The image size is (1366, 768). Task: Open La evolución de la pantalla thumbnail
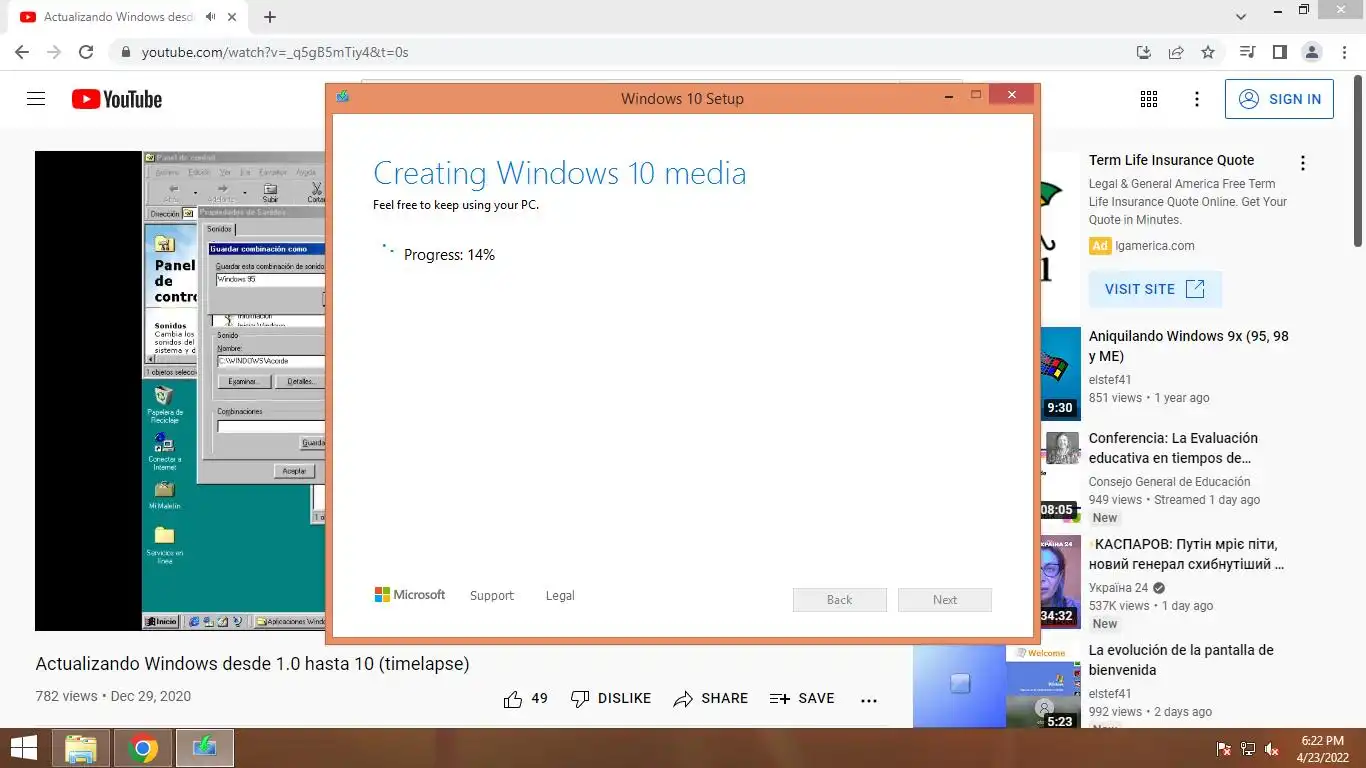pos(997,686)
